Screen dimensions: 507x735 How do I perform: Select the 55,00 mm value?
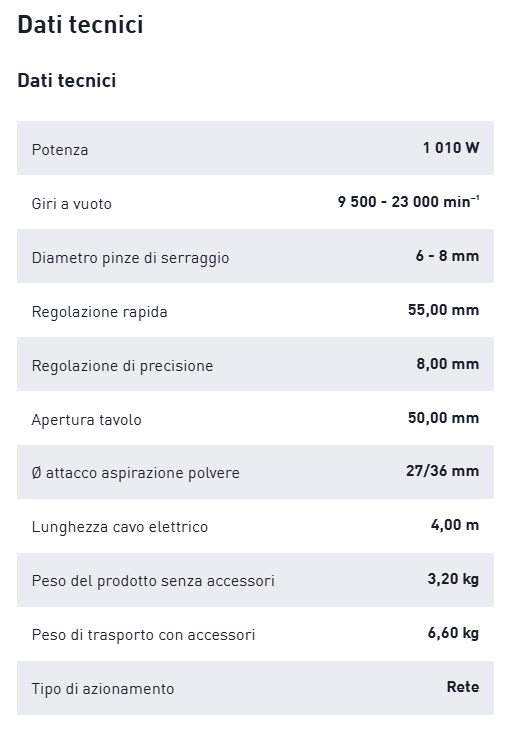(x=443, y=310)
